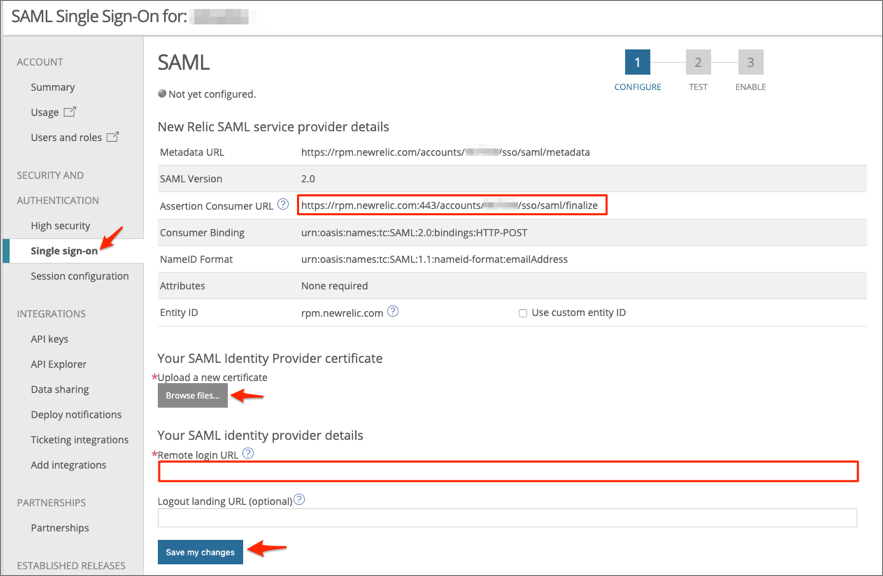883x576 pixels.
Task: Click Save my changes button
Action: 200,552
